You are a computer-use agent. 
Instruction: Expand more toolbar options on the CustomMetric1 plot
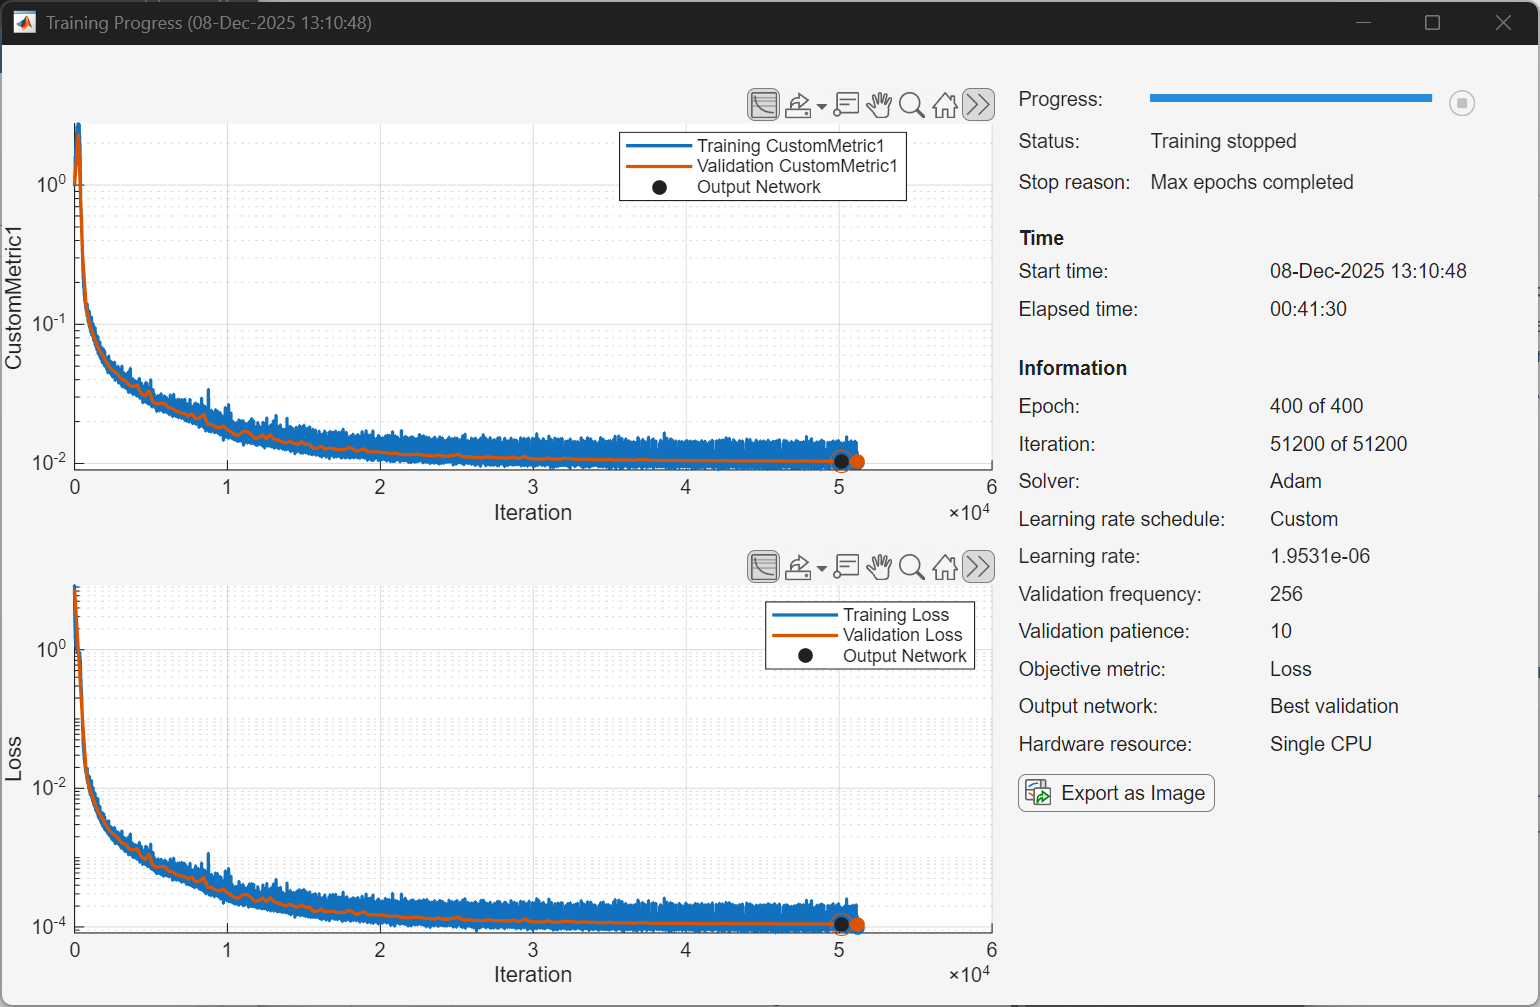coord(978,104)
